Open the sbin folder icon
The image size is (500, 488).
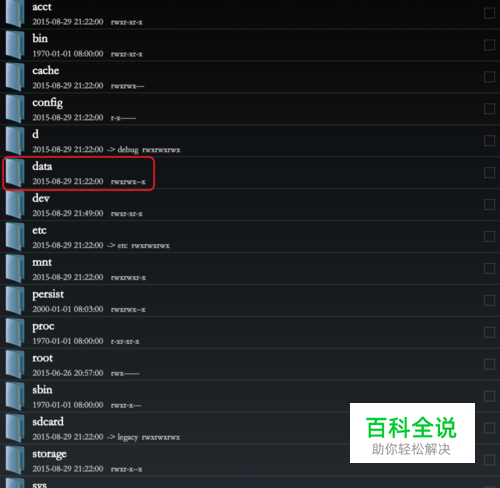pos(15,396)
